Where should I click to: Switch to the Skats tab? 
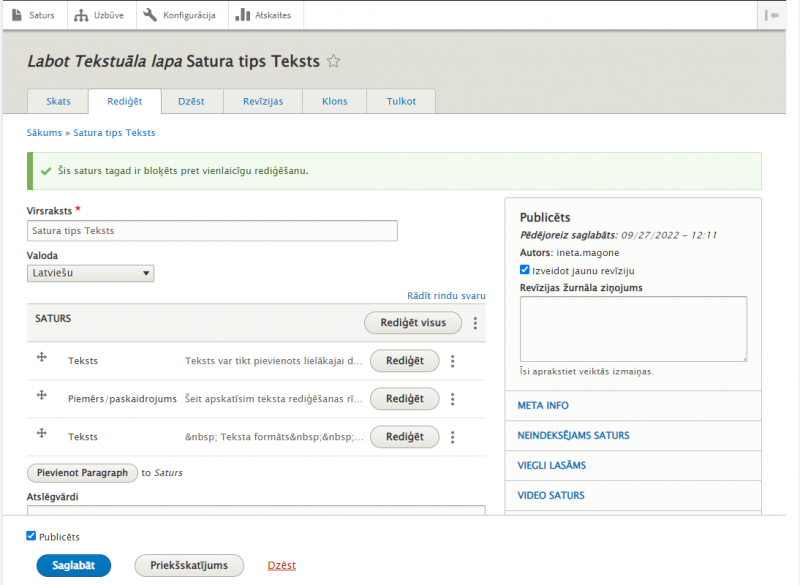point(58,101)
